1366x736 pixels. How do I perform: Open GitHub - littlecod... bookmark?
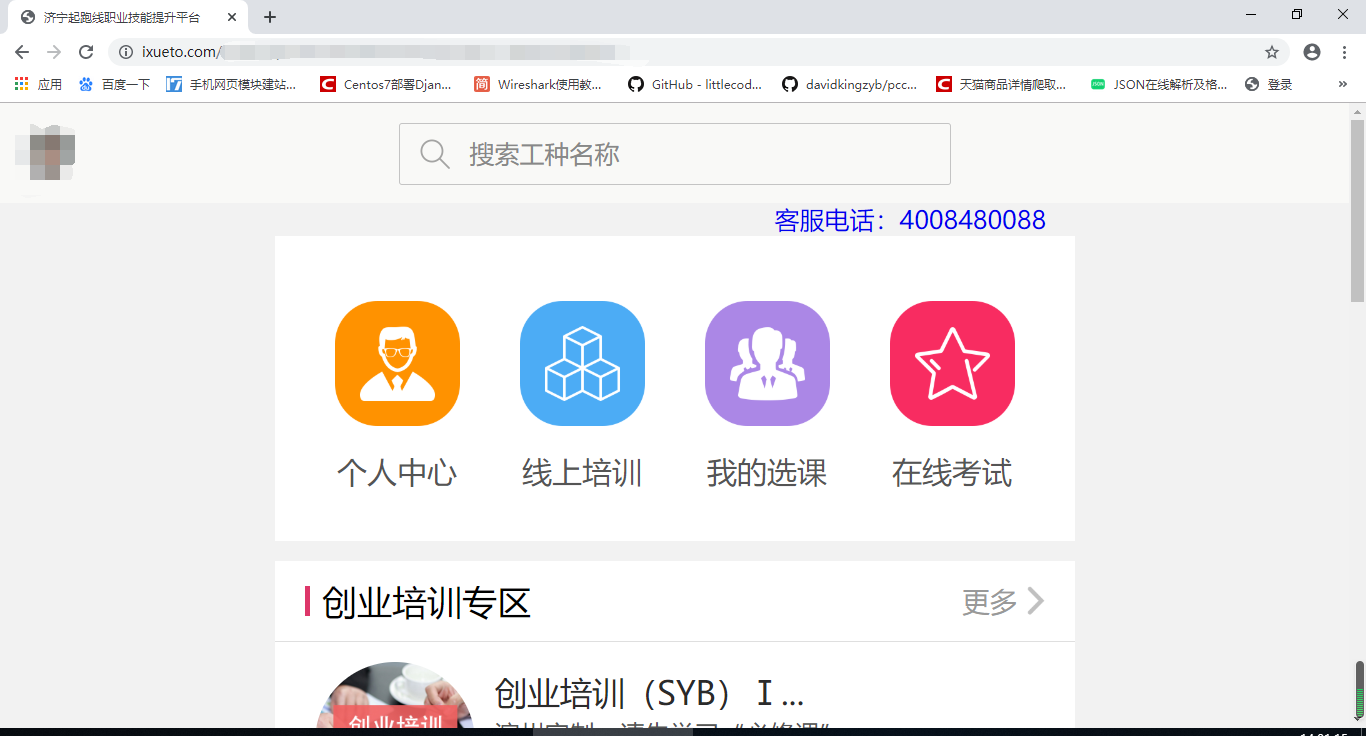tap(695, 85)
